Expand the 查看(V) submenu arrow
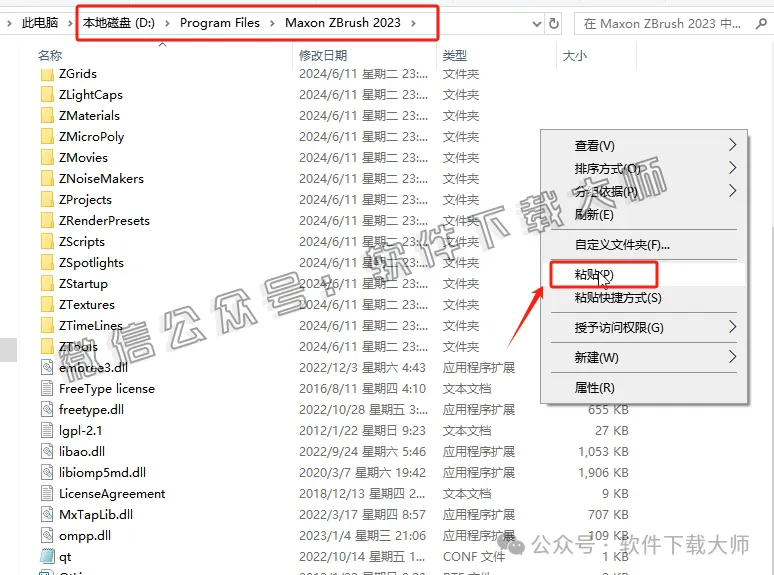 [733, 145]
